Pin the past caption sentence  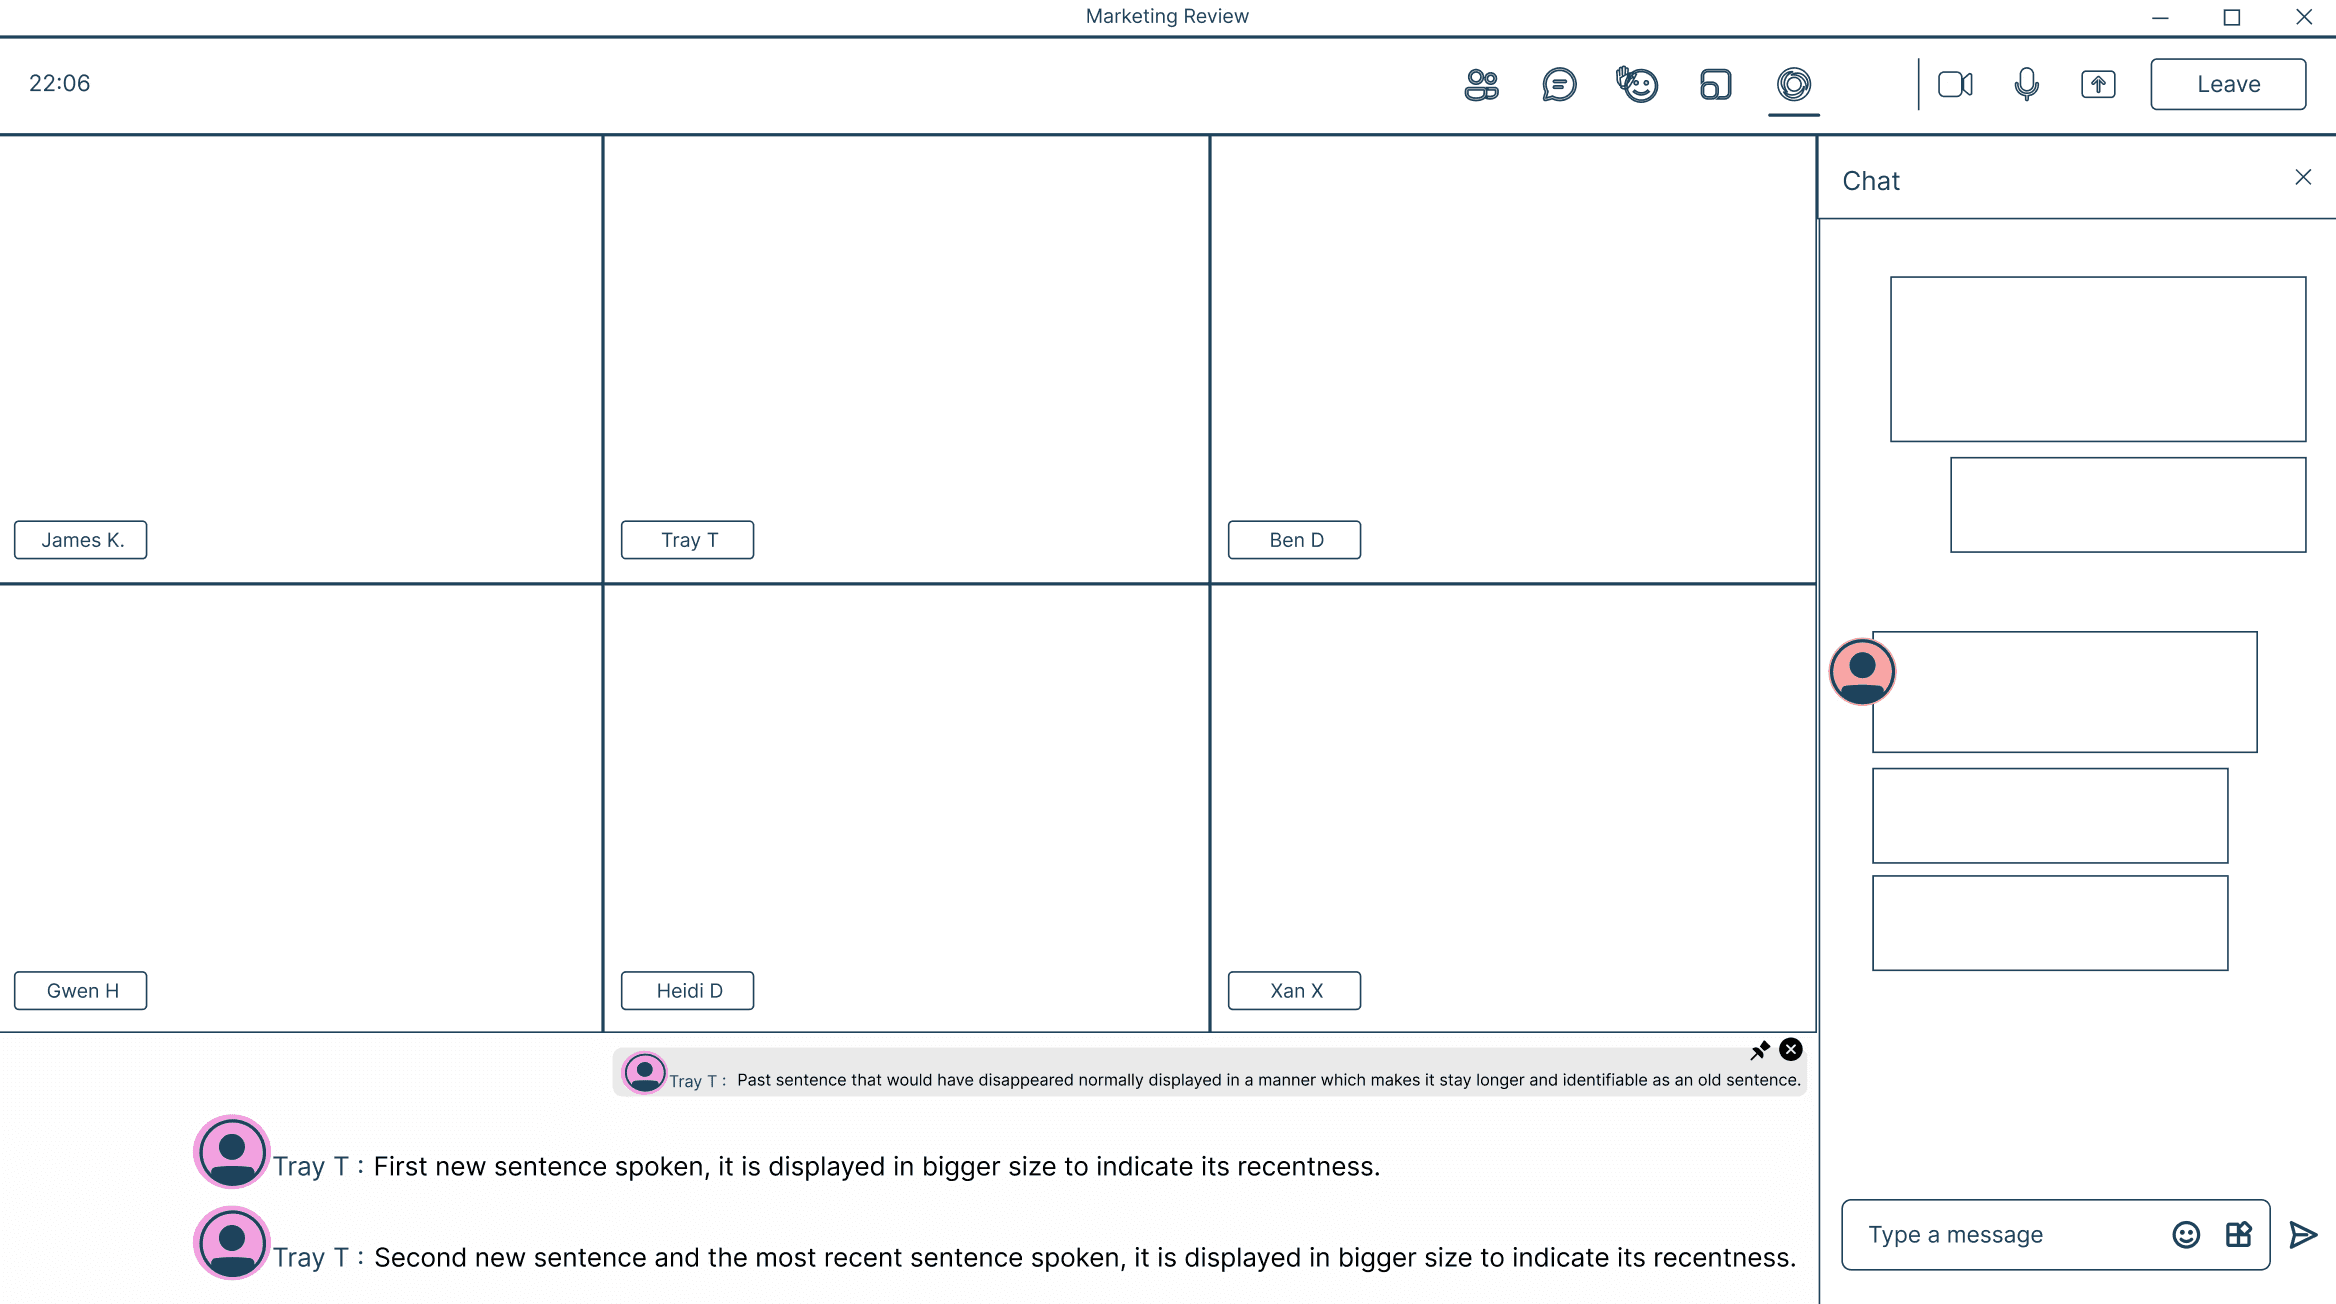1760,1050
